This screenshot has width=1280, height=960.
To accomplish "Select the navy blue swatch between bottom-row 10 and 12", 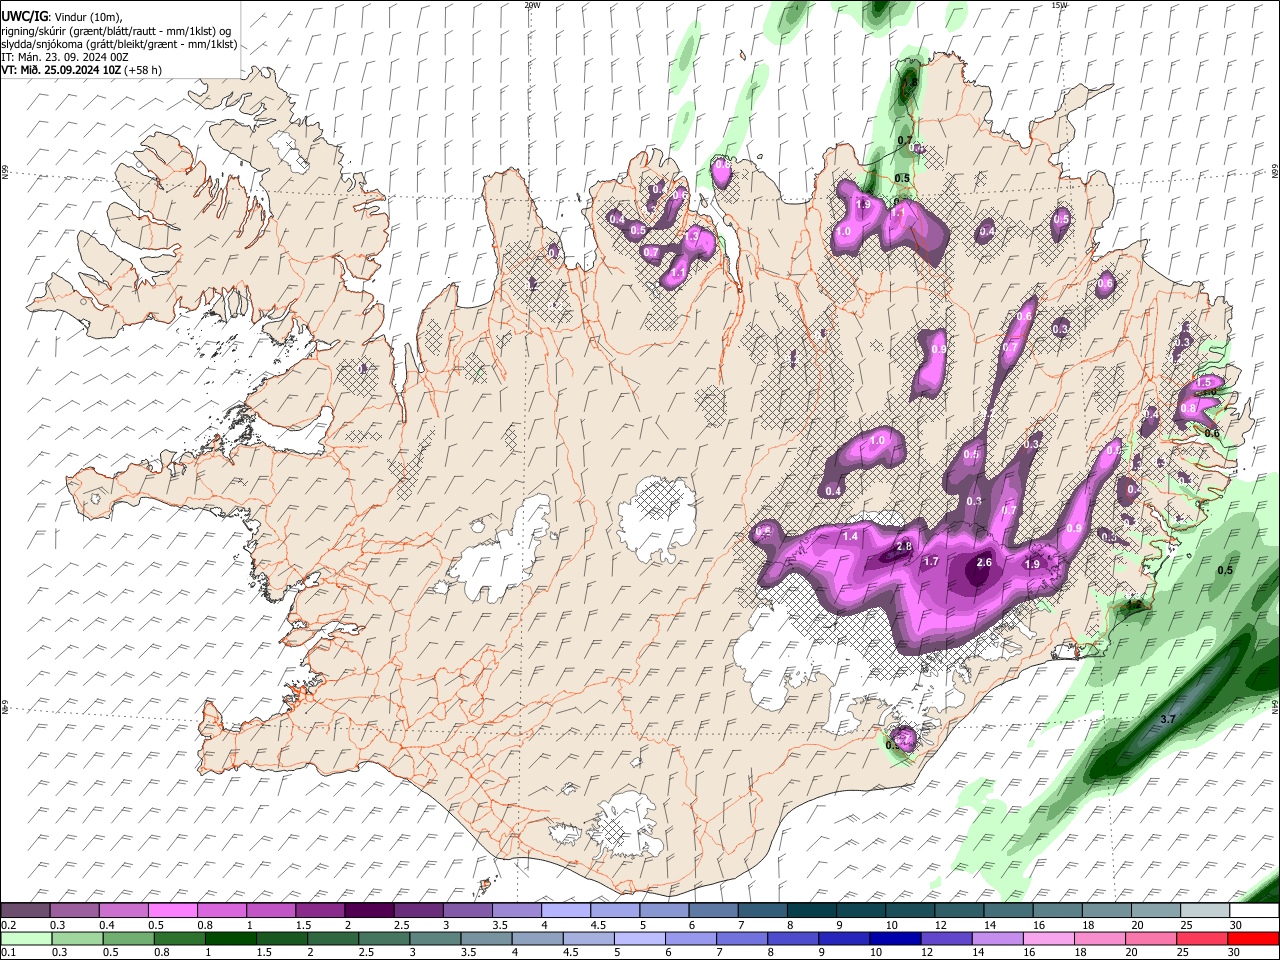I will point(895,938).
